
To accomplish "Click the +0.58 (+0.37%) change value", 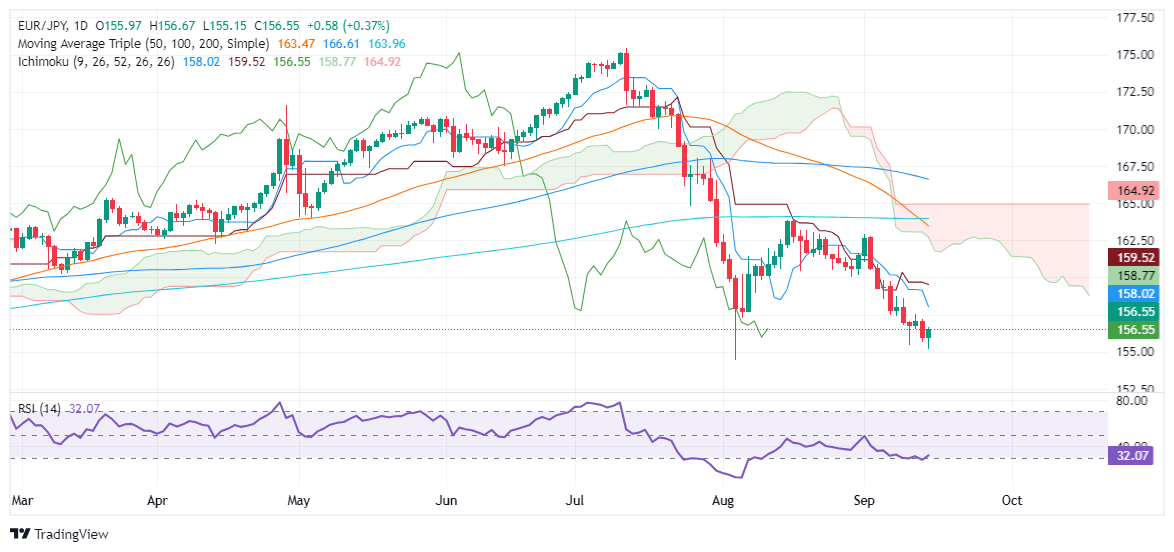I will click(x=354, y=25).
